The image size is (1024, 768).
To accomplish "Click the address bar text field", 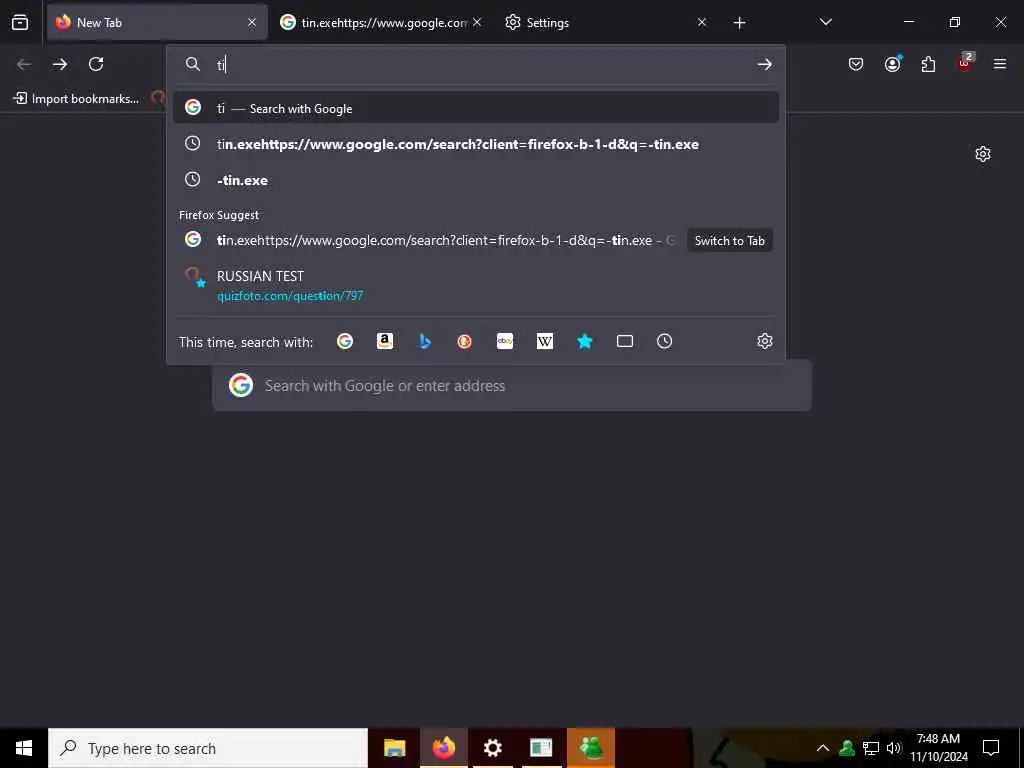I will click(x=483, y=64).
